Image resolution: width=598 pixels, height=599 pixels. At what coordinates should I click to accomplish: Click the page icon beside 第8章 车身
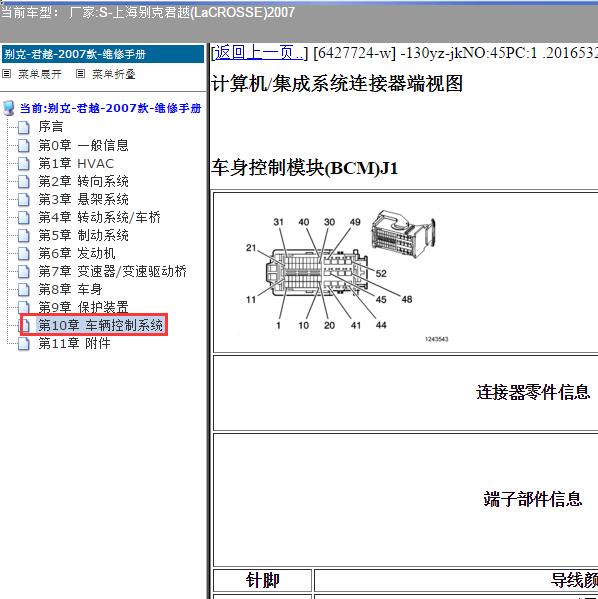24,290
